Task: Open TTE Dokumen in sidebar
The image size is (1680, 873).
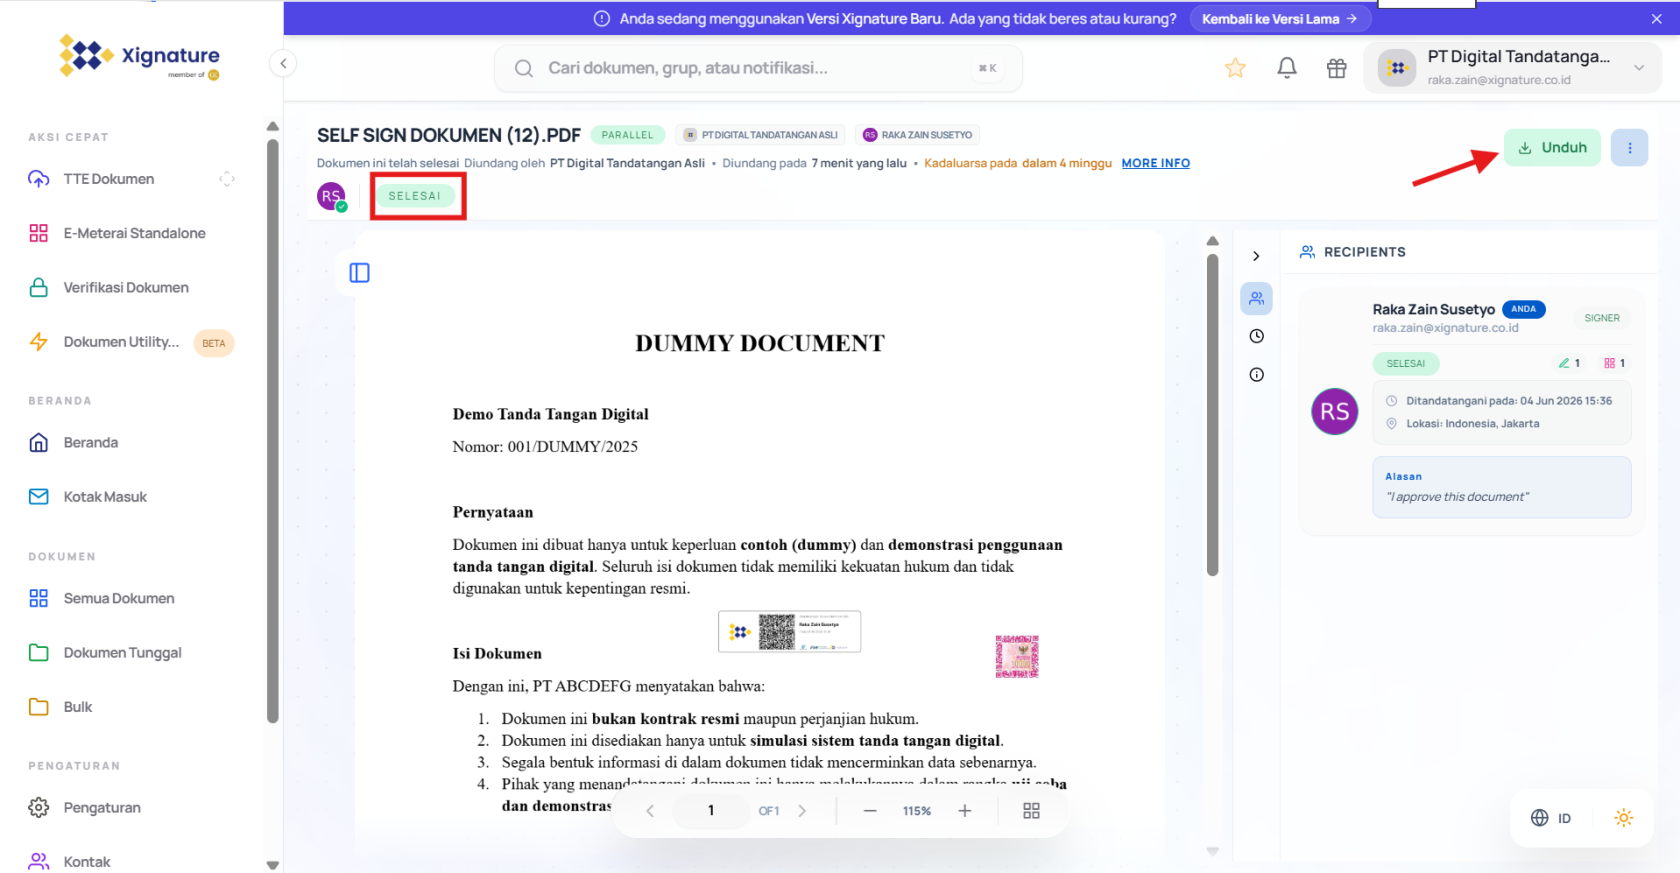Action: (x=109, y=179)
